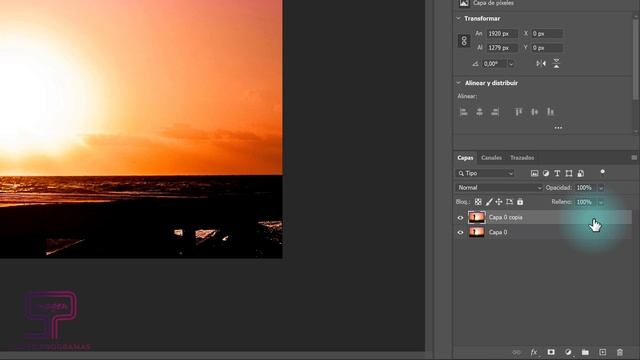Align right edges in Alinear row
This screenshot has width=640, height=360.
click(x=495, y=112)
